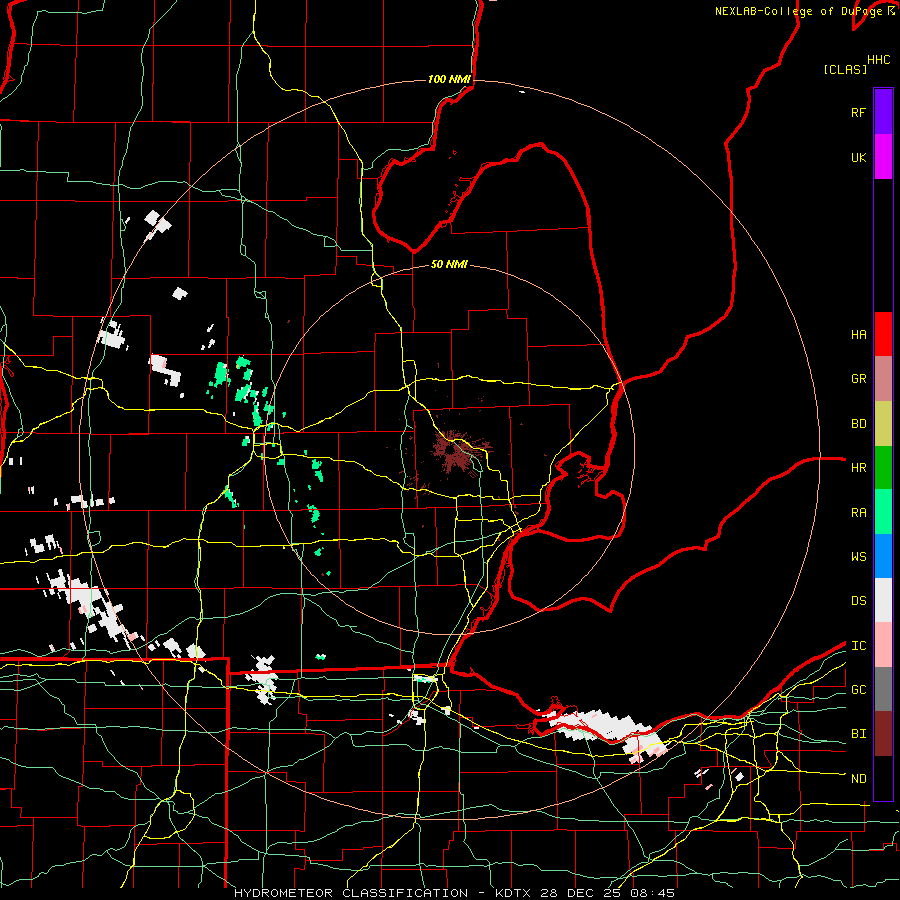Click the white DS legend swatch

(x=883, y=600)
